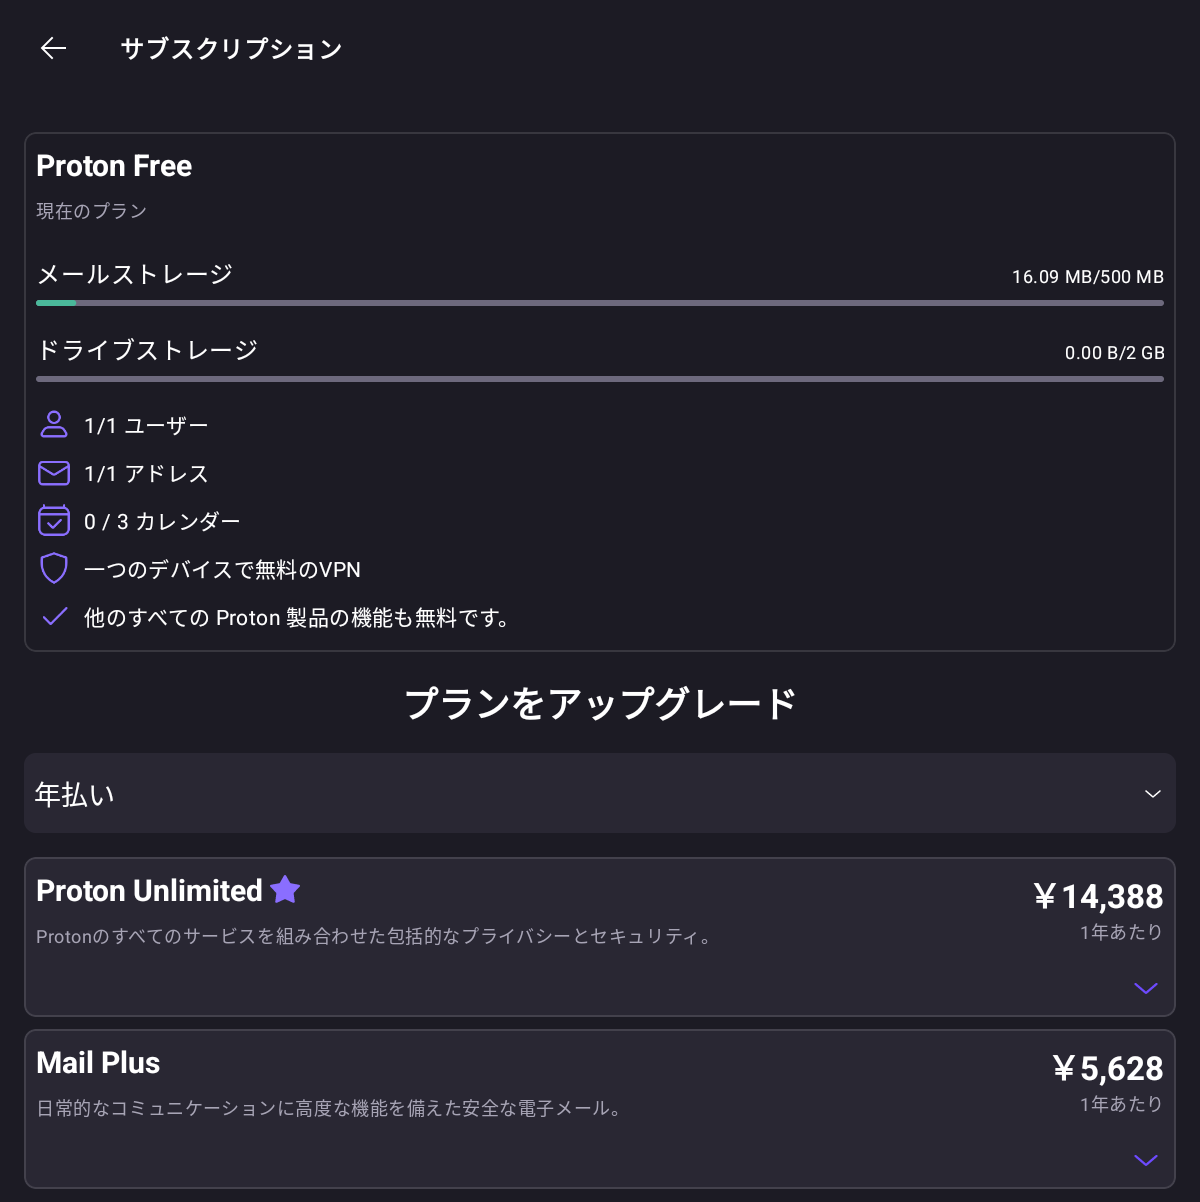Click the サブスクリプション page title
The height and width of the screenshot is (1202, 1200).
pos(231,49)
